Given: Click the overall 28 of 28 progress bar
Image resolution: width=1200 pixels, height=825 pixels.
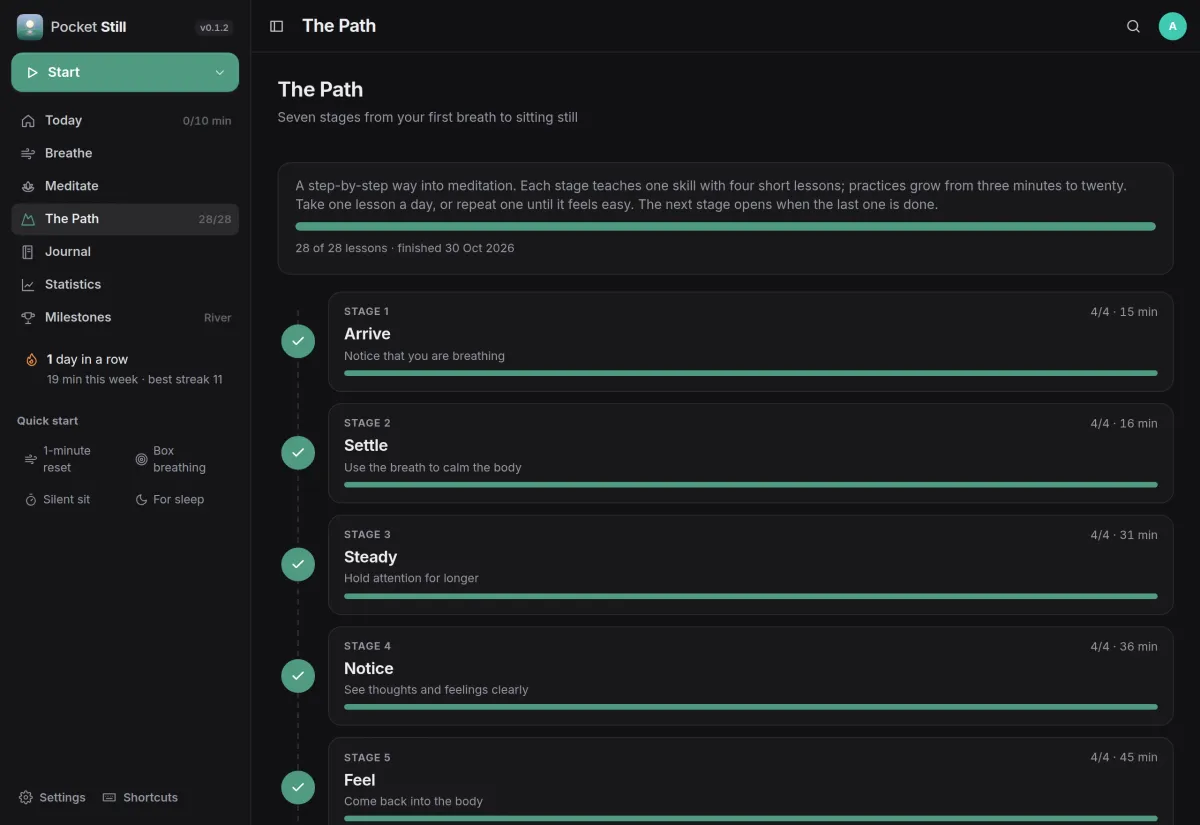Looking at the screenshot, I should point(725,227).
